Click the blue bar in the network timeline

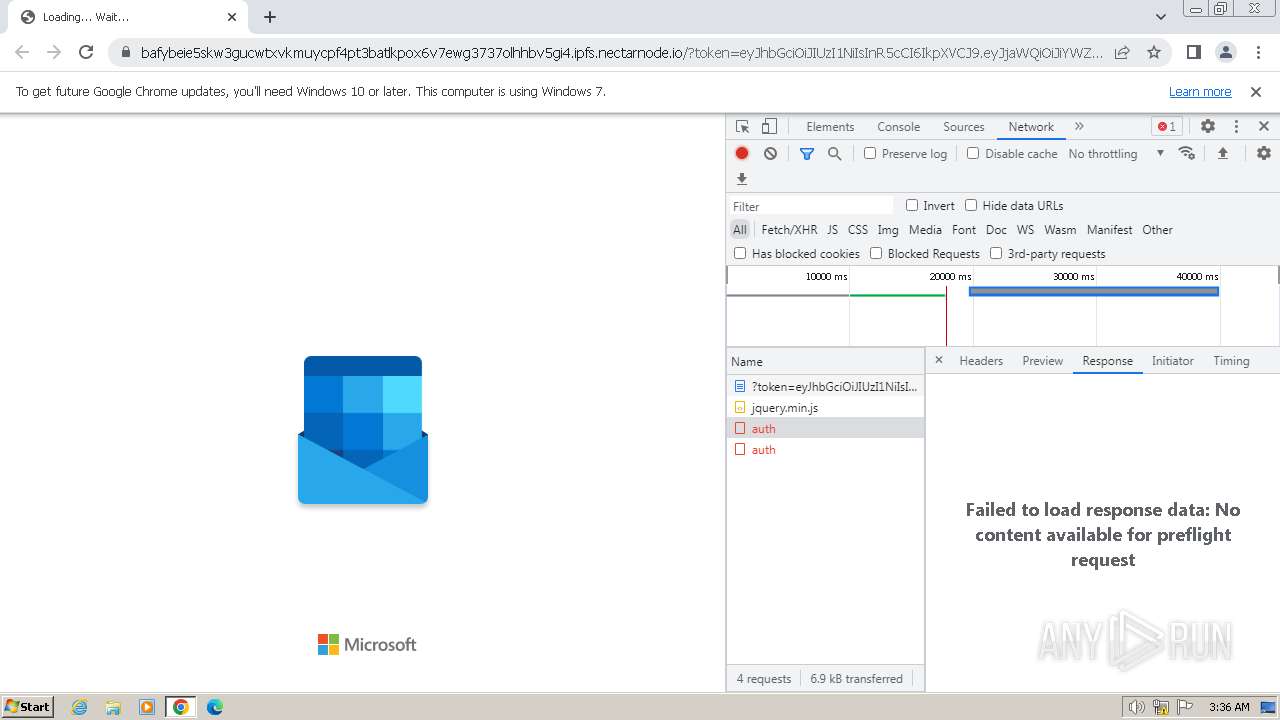click(1094, 291)
